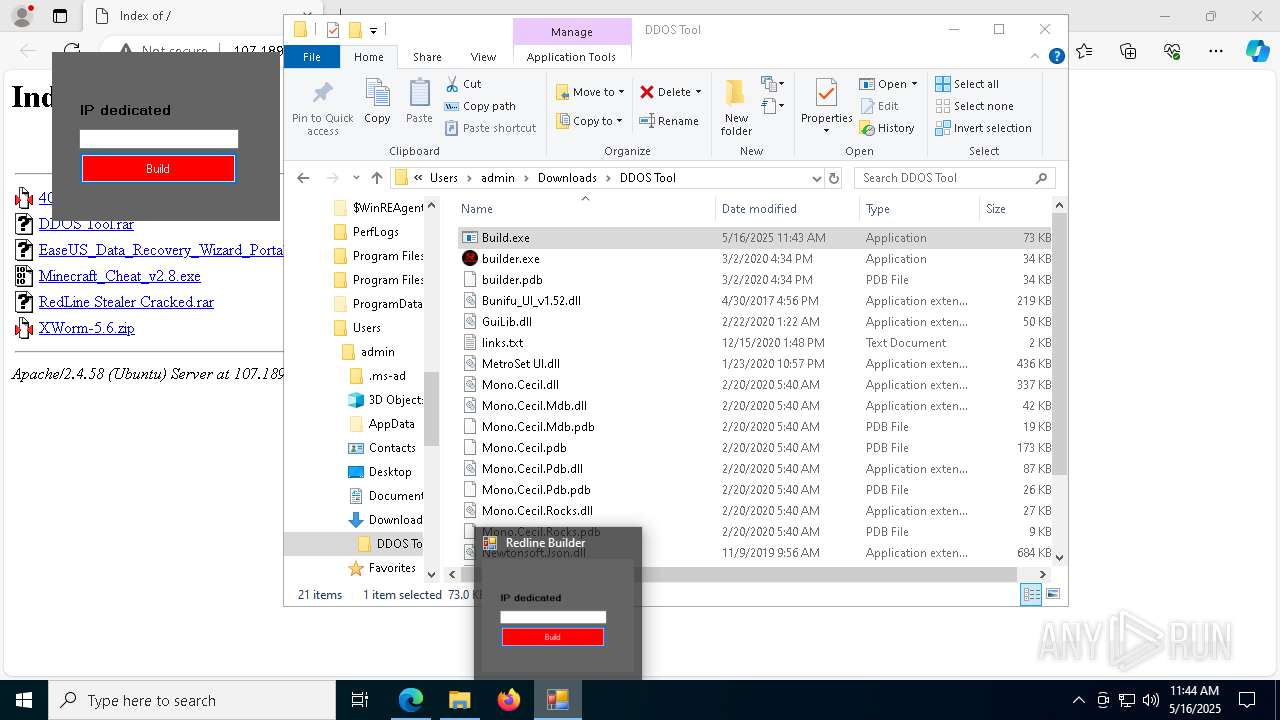Open the File tab
Image resolution: width=1280 pixels, height=720 pixels.
[x=312, y=57]
